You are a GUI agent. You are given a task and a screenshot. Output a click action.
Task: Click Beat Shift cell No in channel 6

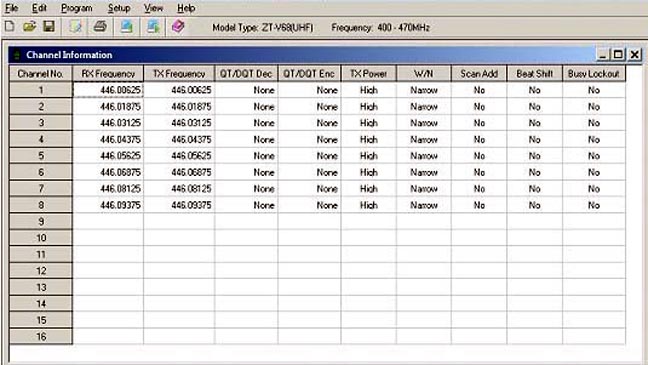pyautogui.click(x=534, y=172)
